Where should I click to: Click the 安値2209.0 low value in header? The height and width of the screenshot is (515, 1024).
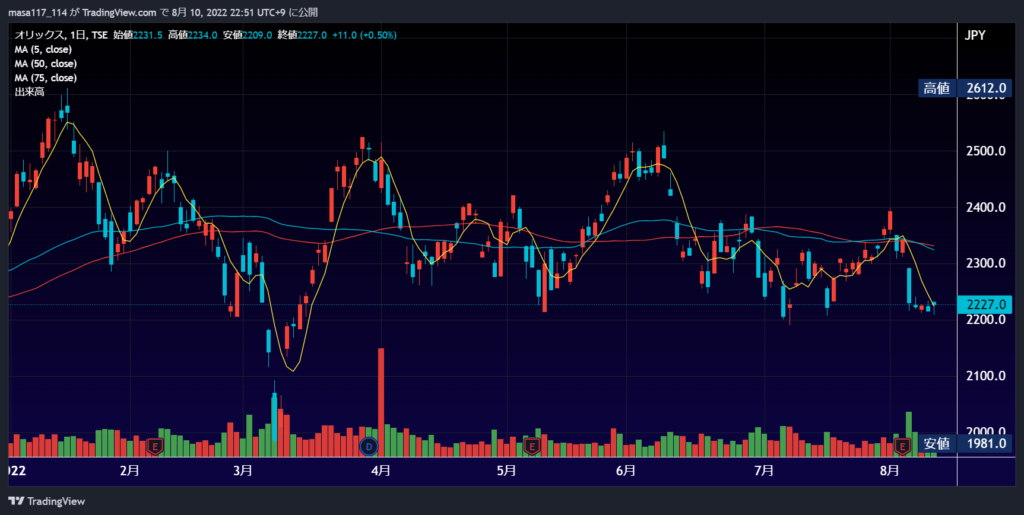click(x=248, y=35)
